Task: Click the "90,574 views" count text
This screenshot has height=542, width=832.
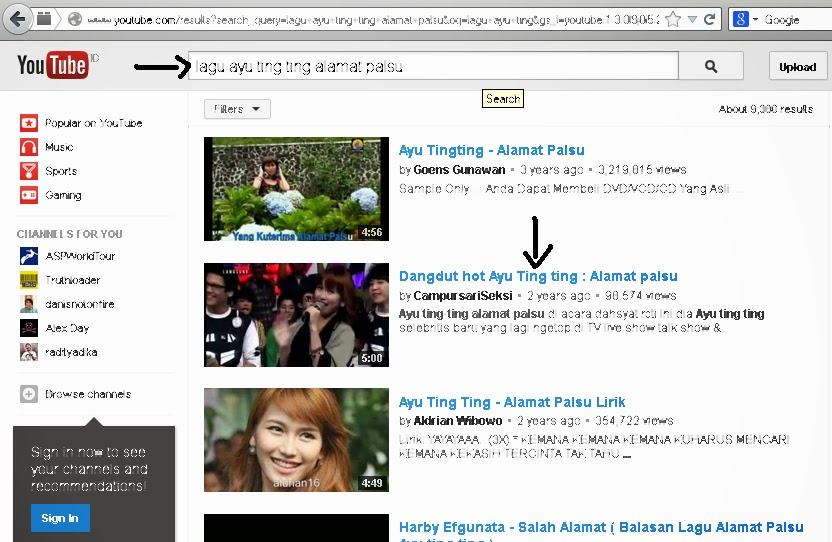Action: pos(640,296)
